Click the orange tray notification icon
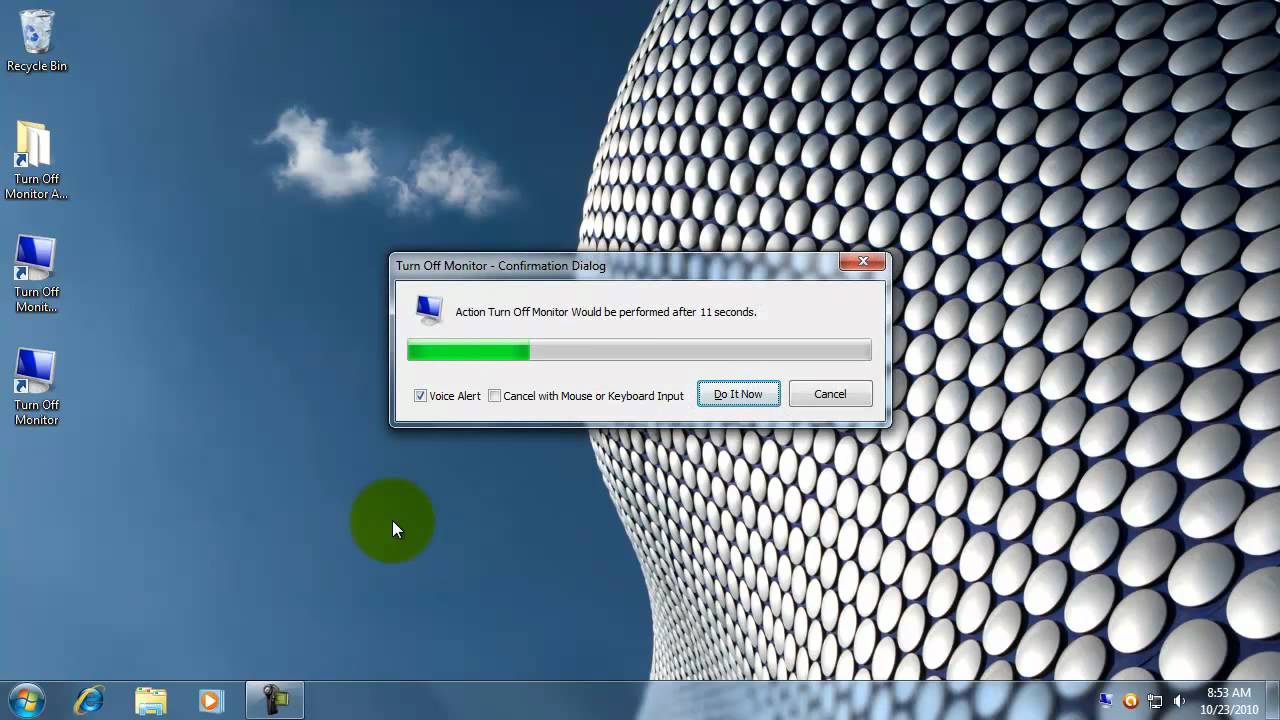The height and width of the screenshot is (720, 1280). coord(1130,701)
